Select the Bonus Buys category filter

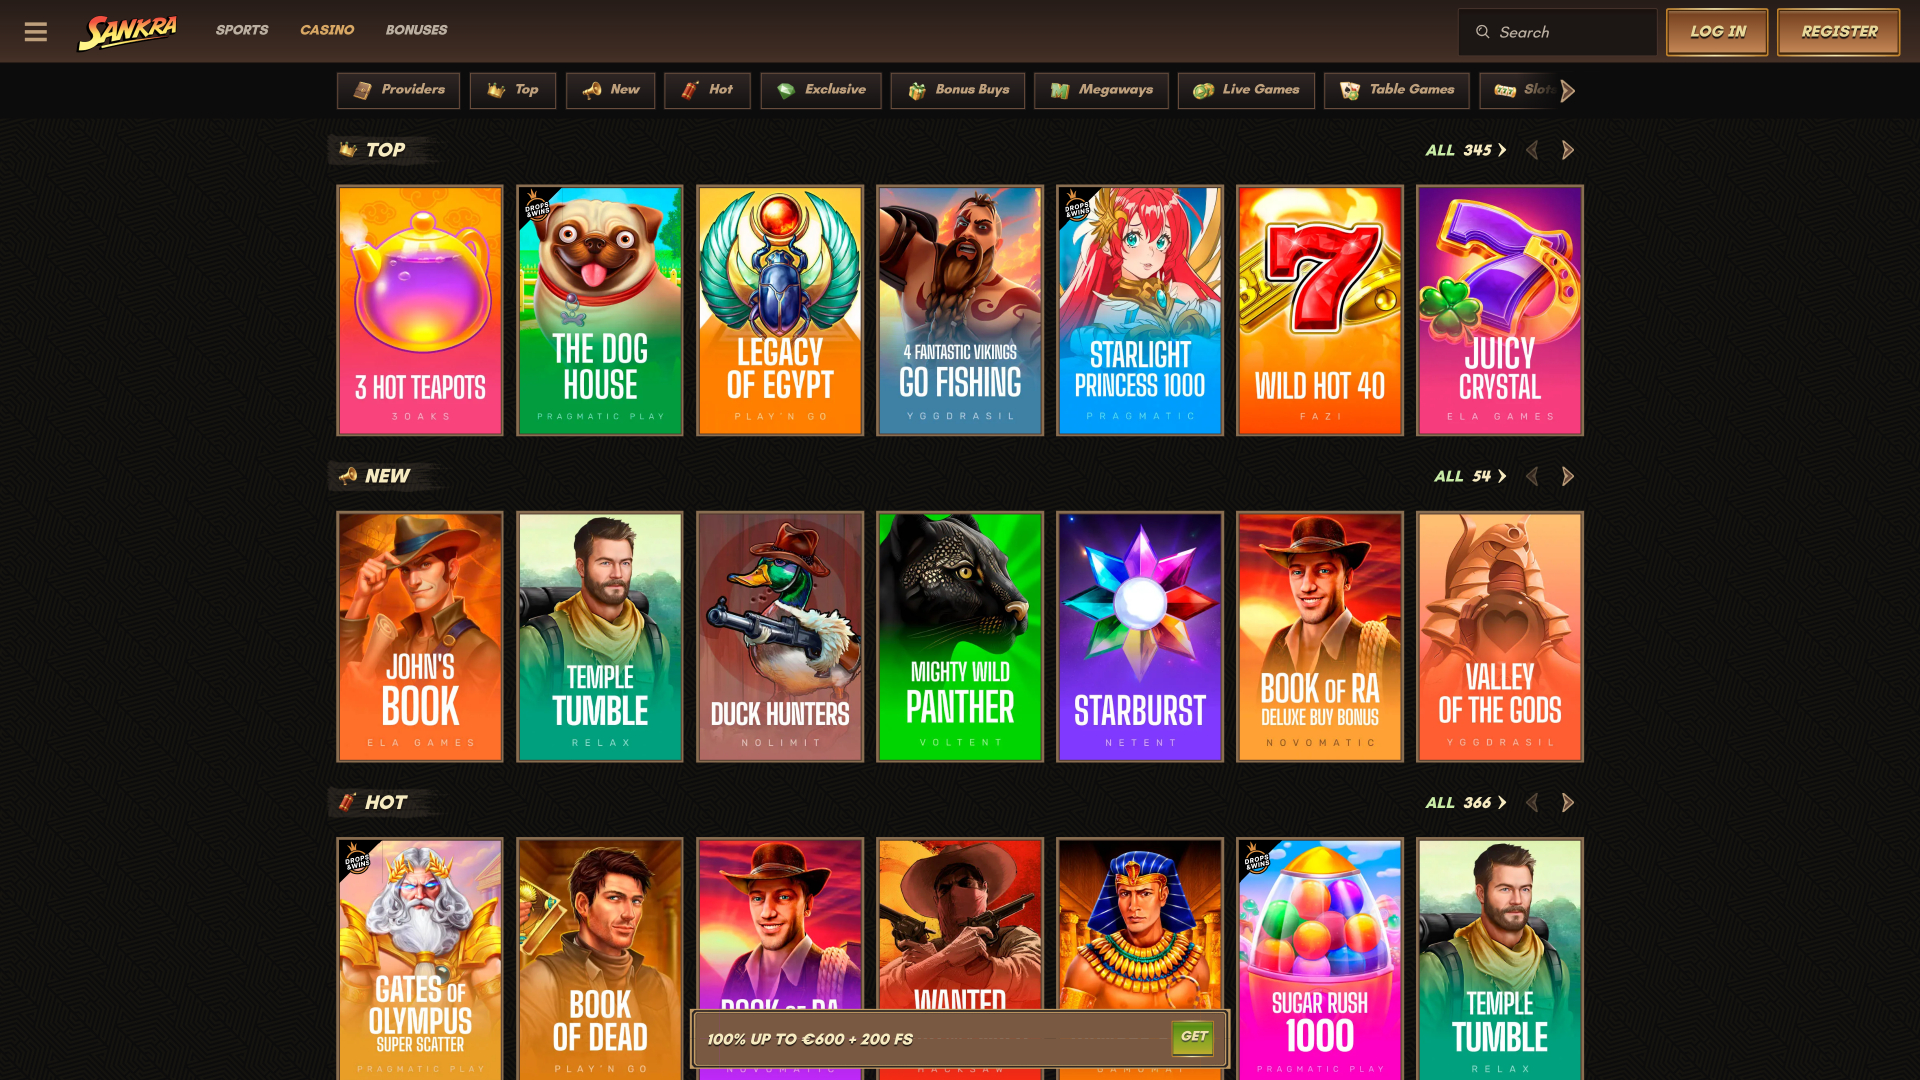[x=958, y=90]
